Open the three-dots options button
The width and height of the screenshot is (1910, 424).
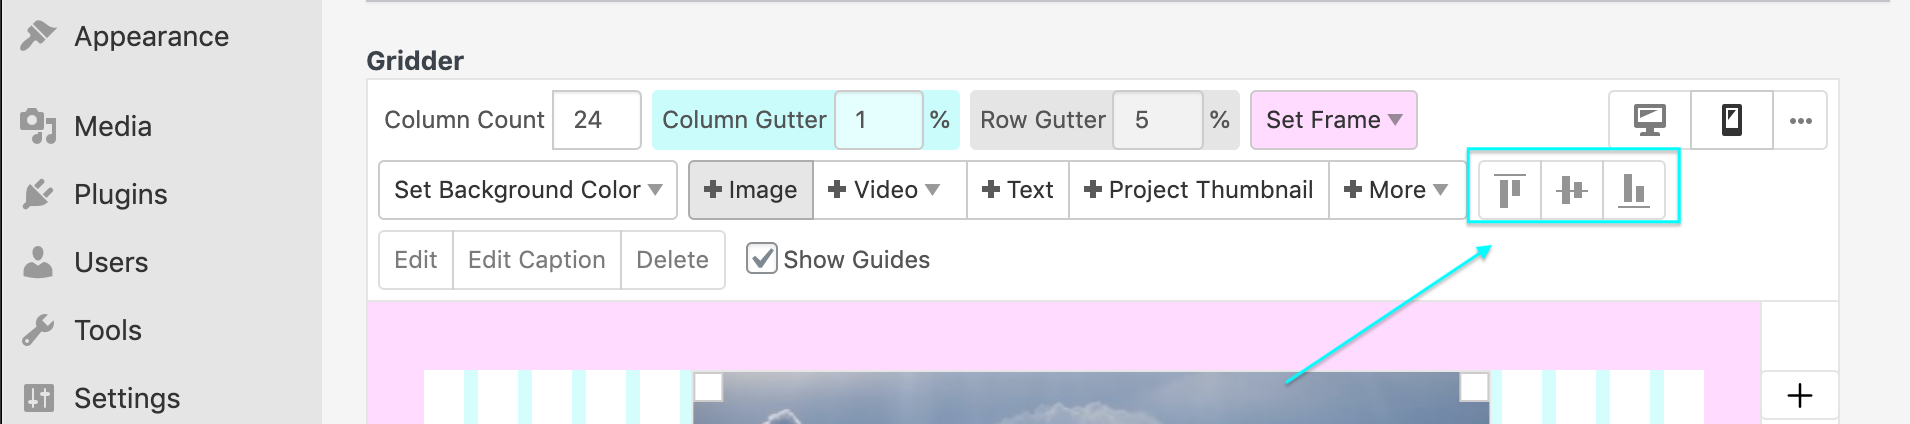(x=1801, y=120)
